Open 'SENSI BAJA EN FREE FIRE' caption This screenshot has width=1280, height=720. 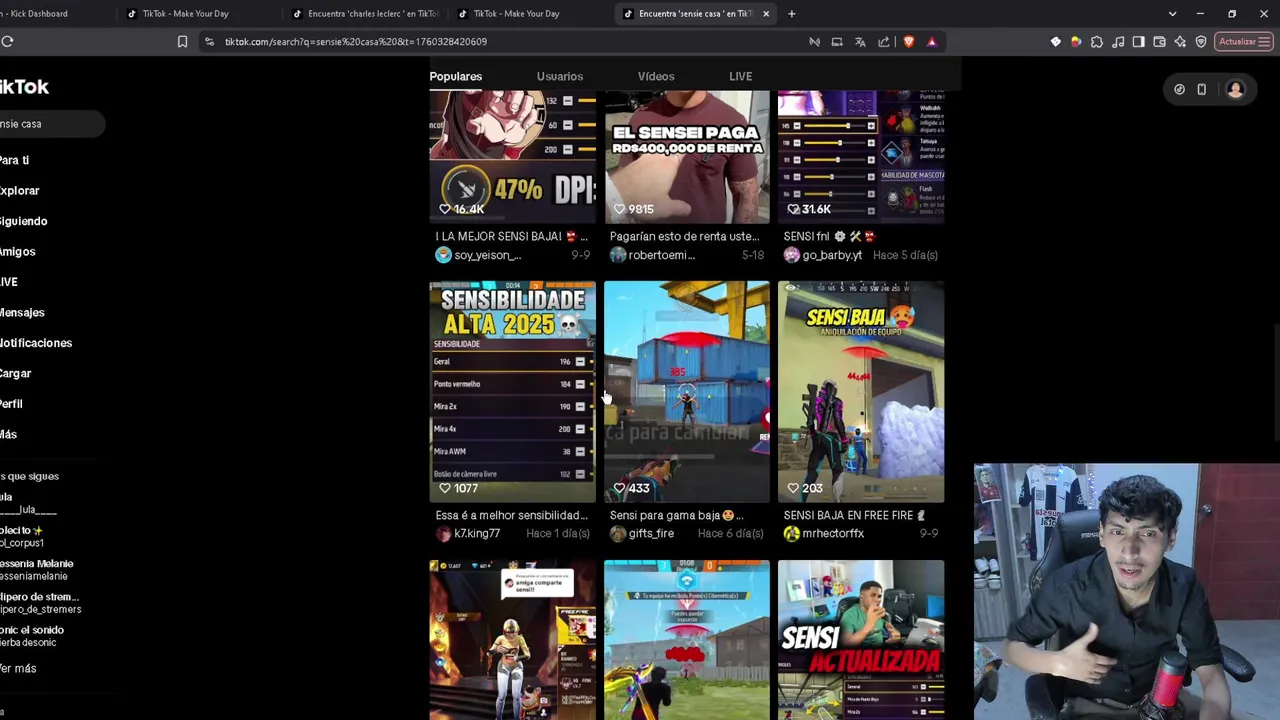click(x=854, y=515)
